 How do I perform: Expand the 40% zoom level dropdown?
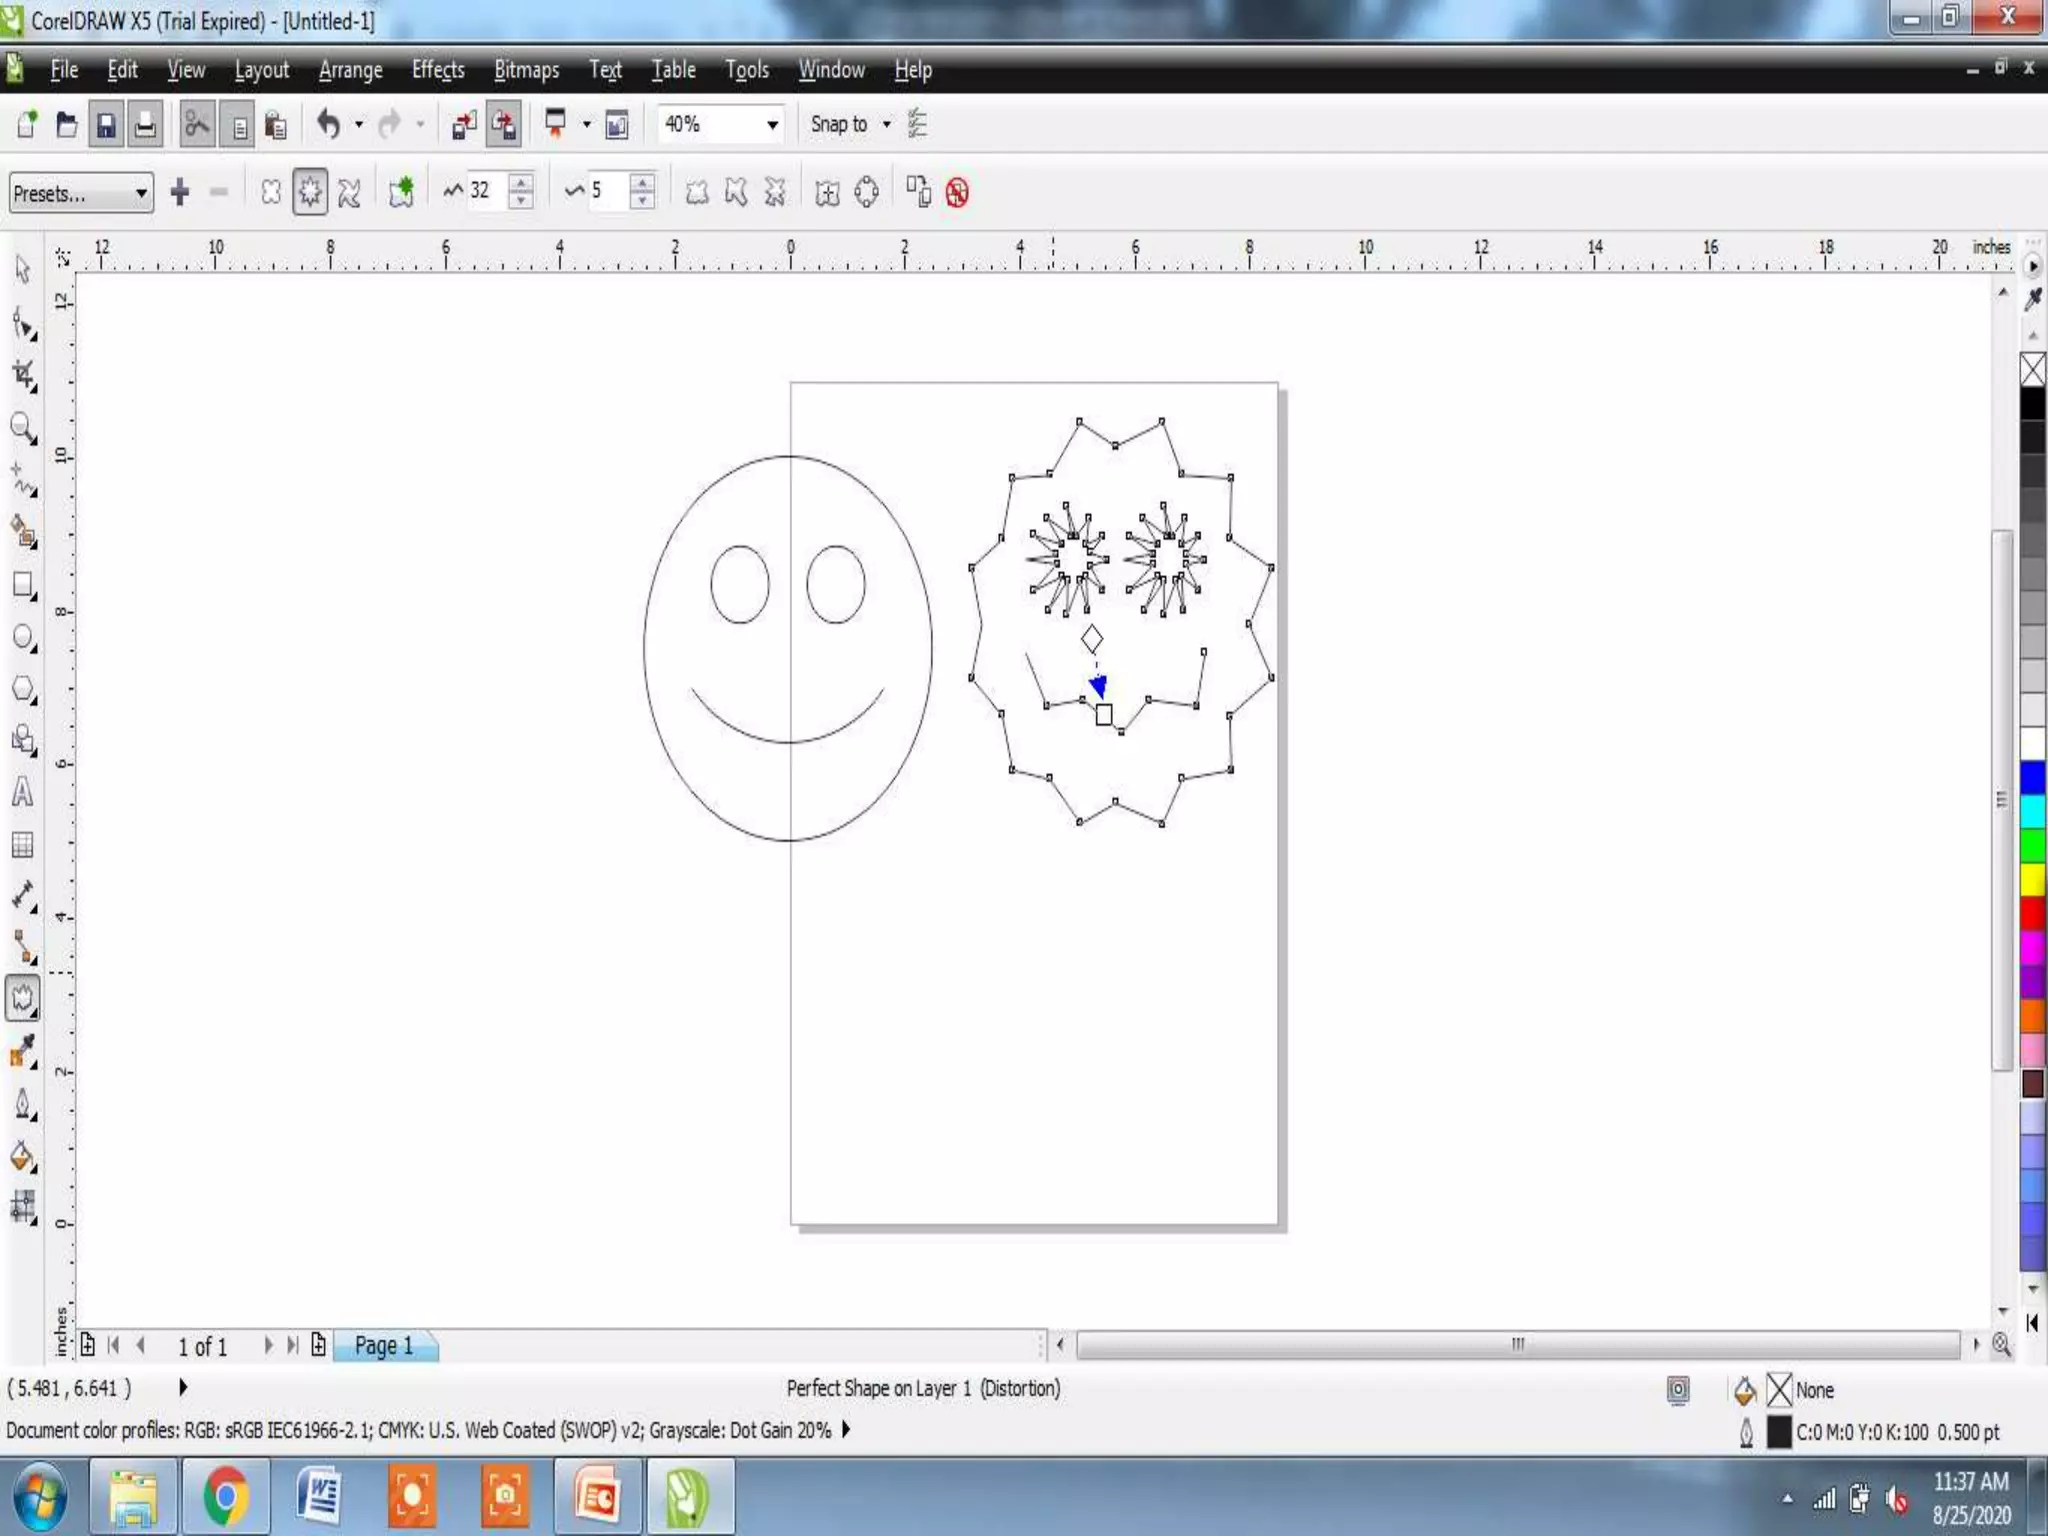pyautogui.click(x=772, y=125)
